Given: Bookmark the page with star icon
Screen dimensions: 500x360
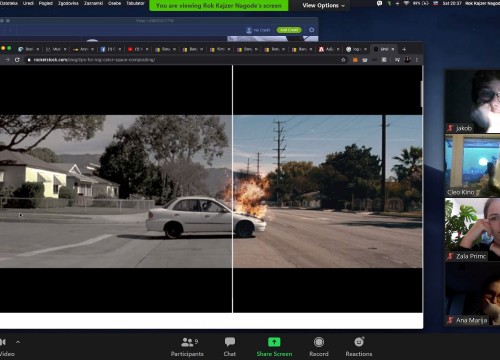Looking at the screenshot, I should tap(343, 60).
